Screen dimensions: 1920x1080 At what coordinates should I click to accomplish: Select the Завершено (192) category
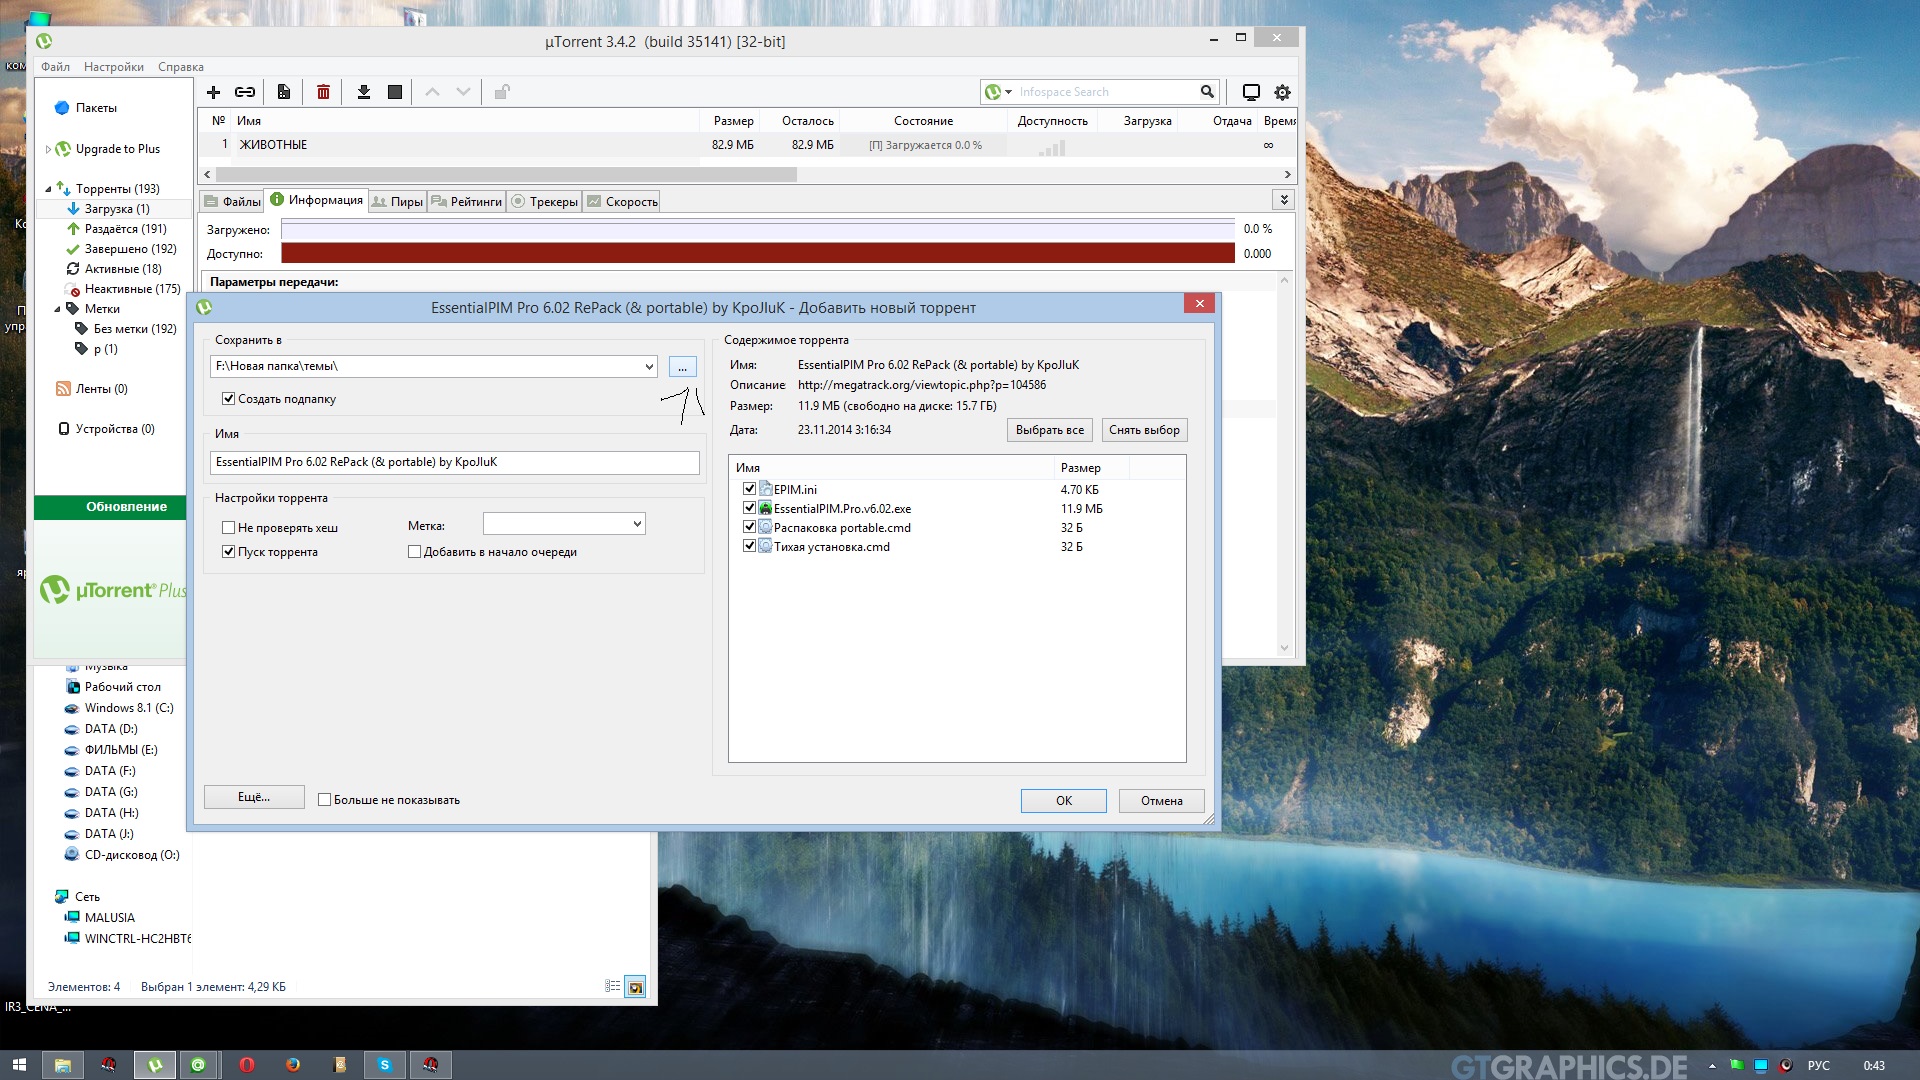pos(130,249)
